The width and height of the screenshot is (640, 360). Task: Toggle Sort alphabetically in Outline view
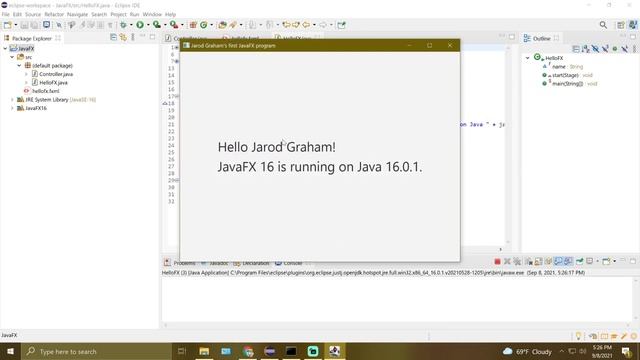point(586,49)
